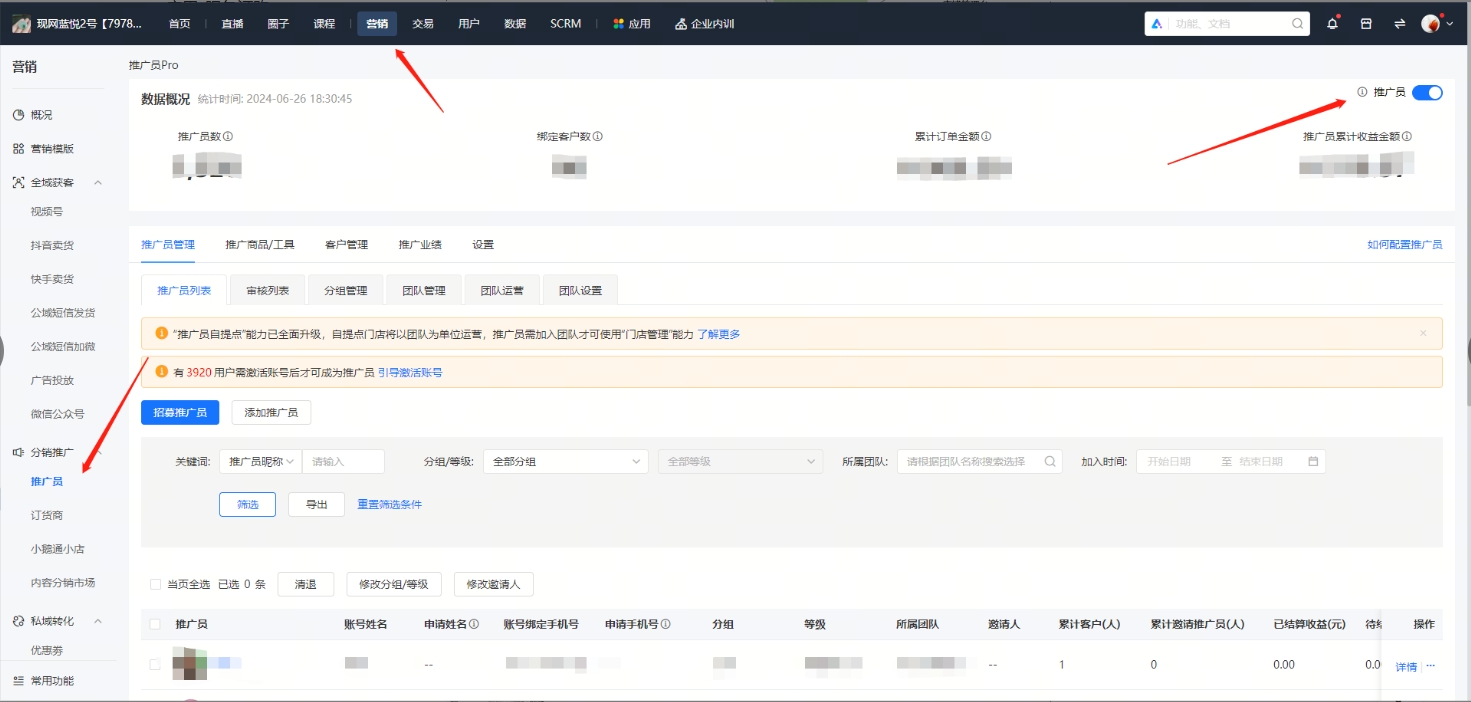Open the user avatar menu

click(x=1432, y=22)
